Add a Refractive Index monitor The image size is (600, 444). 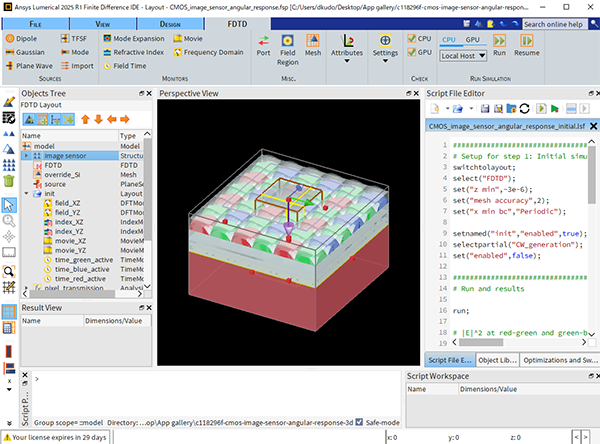pyautogui.click(x=134, y=52)
